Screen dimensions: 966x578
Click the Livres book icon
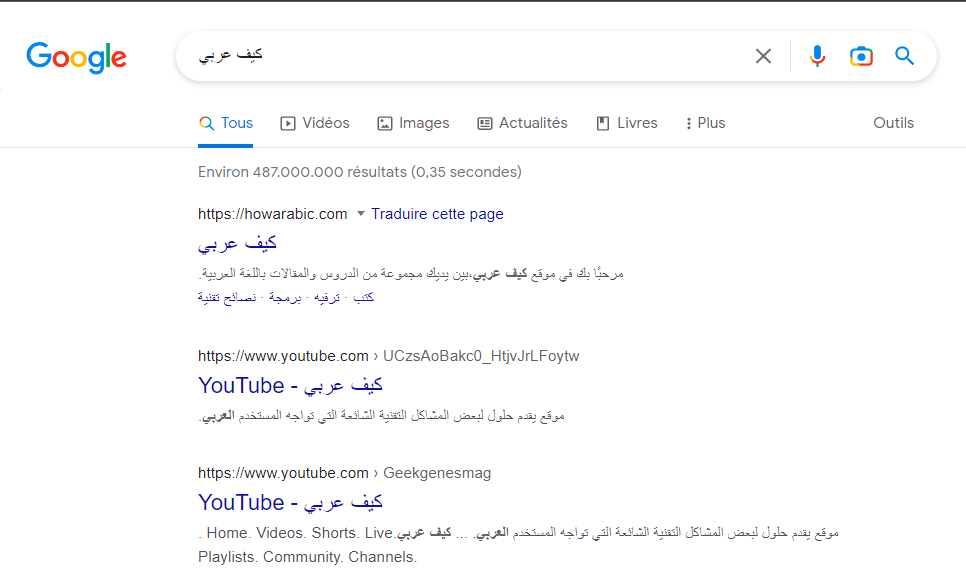pos(603,124)
